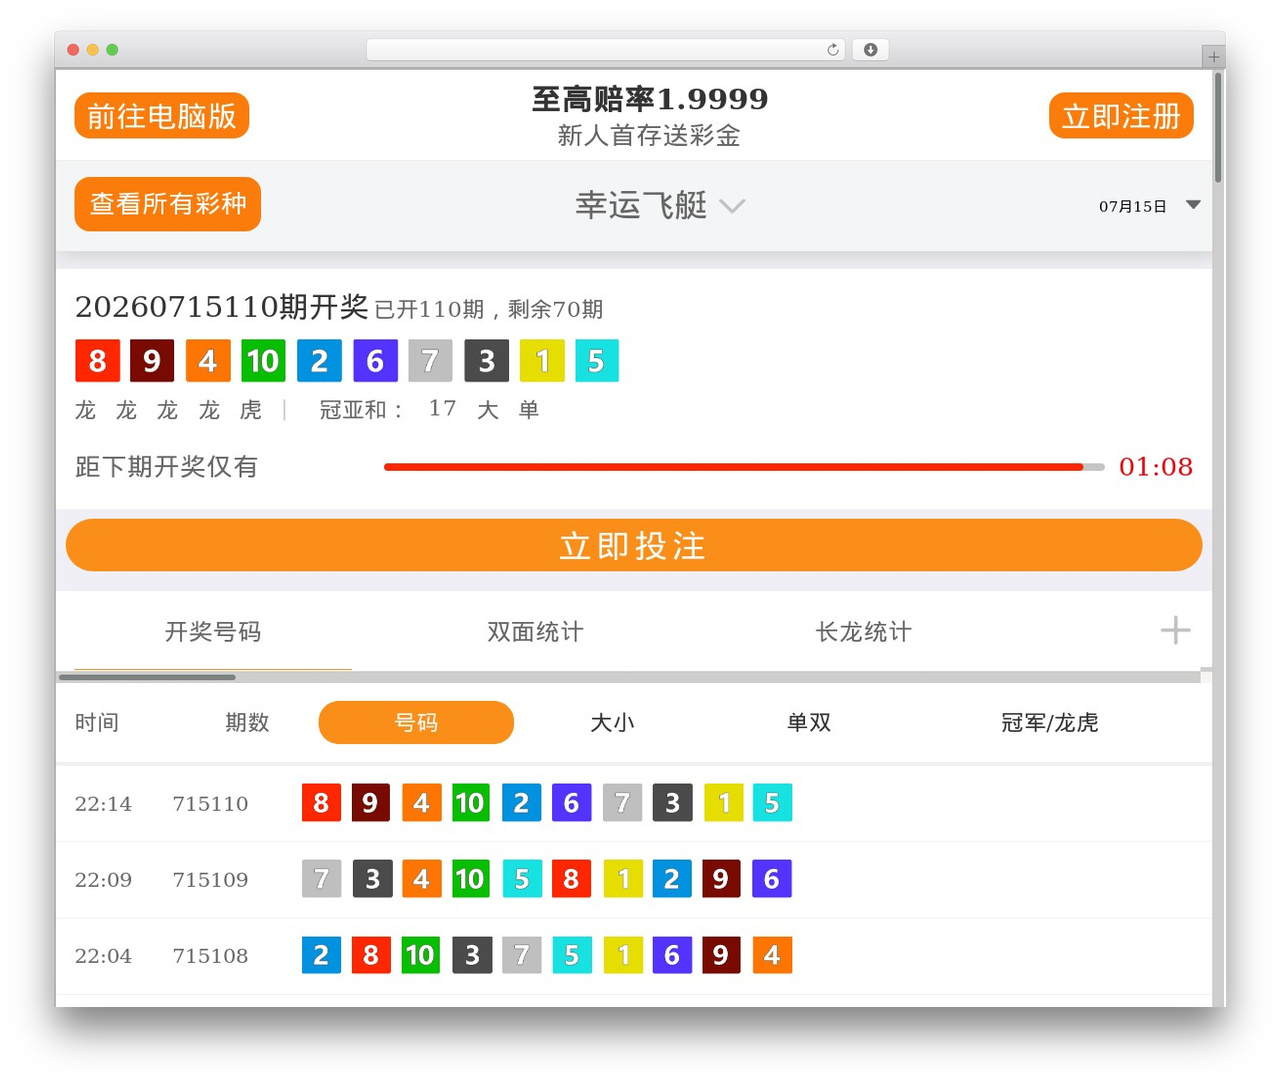Click the 前往电脑版 button
The image size is (1280, 1084).
point(161,116)
